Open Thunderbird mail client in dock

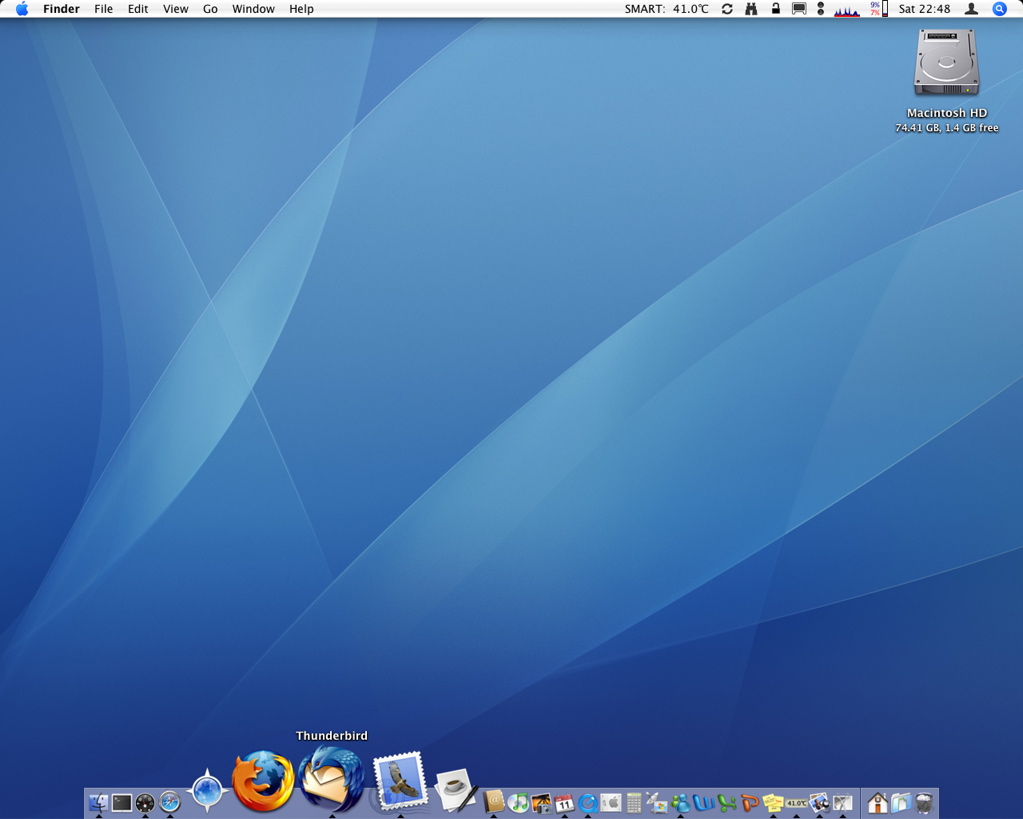[332, 779]
